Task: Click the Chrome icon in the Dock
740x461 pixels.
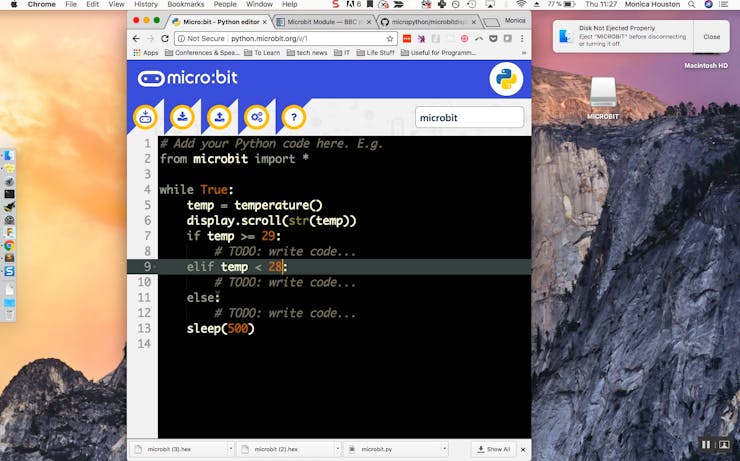Action: tap(9, 245)
